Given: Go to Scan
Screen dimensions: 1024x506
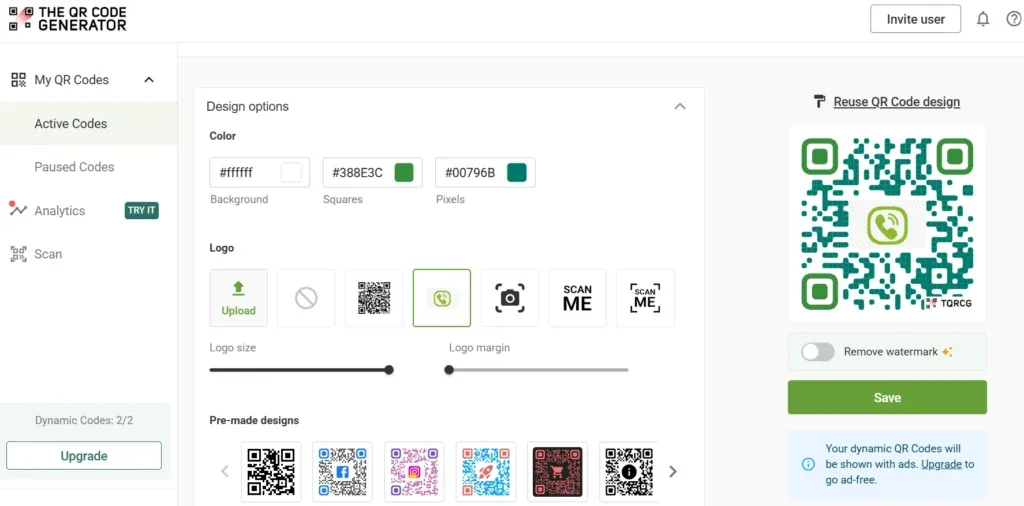Looking at the screenshot, I should click(48, 254).
